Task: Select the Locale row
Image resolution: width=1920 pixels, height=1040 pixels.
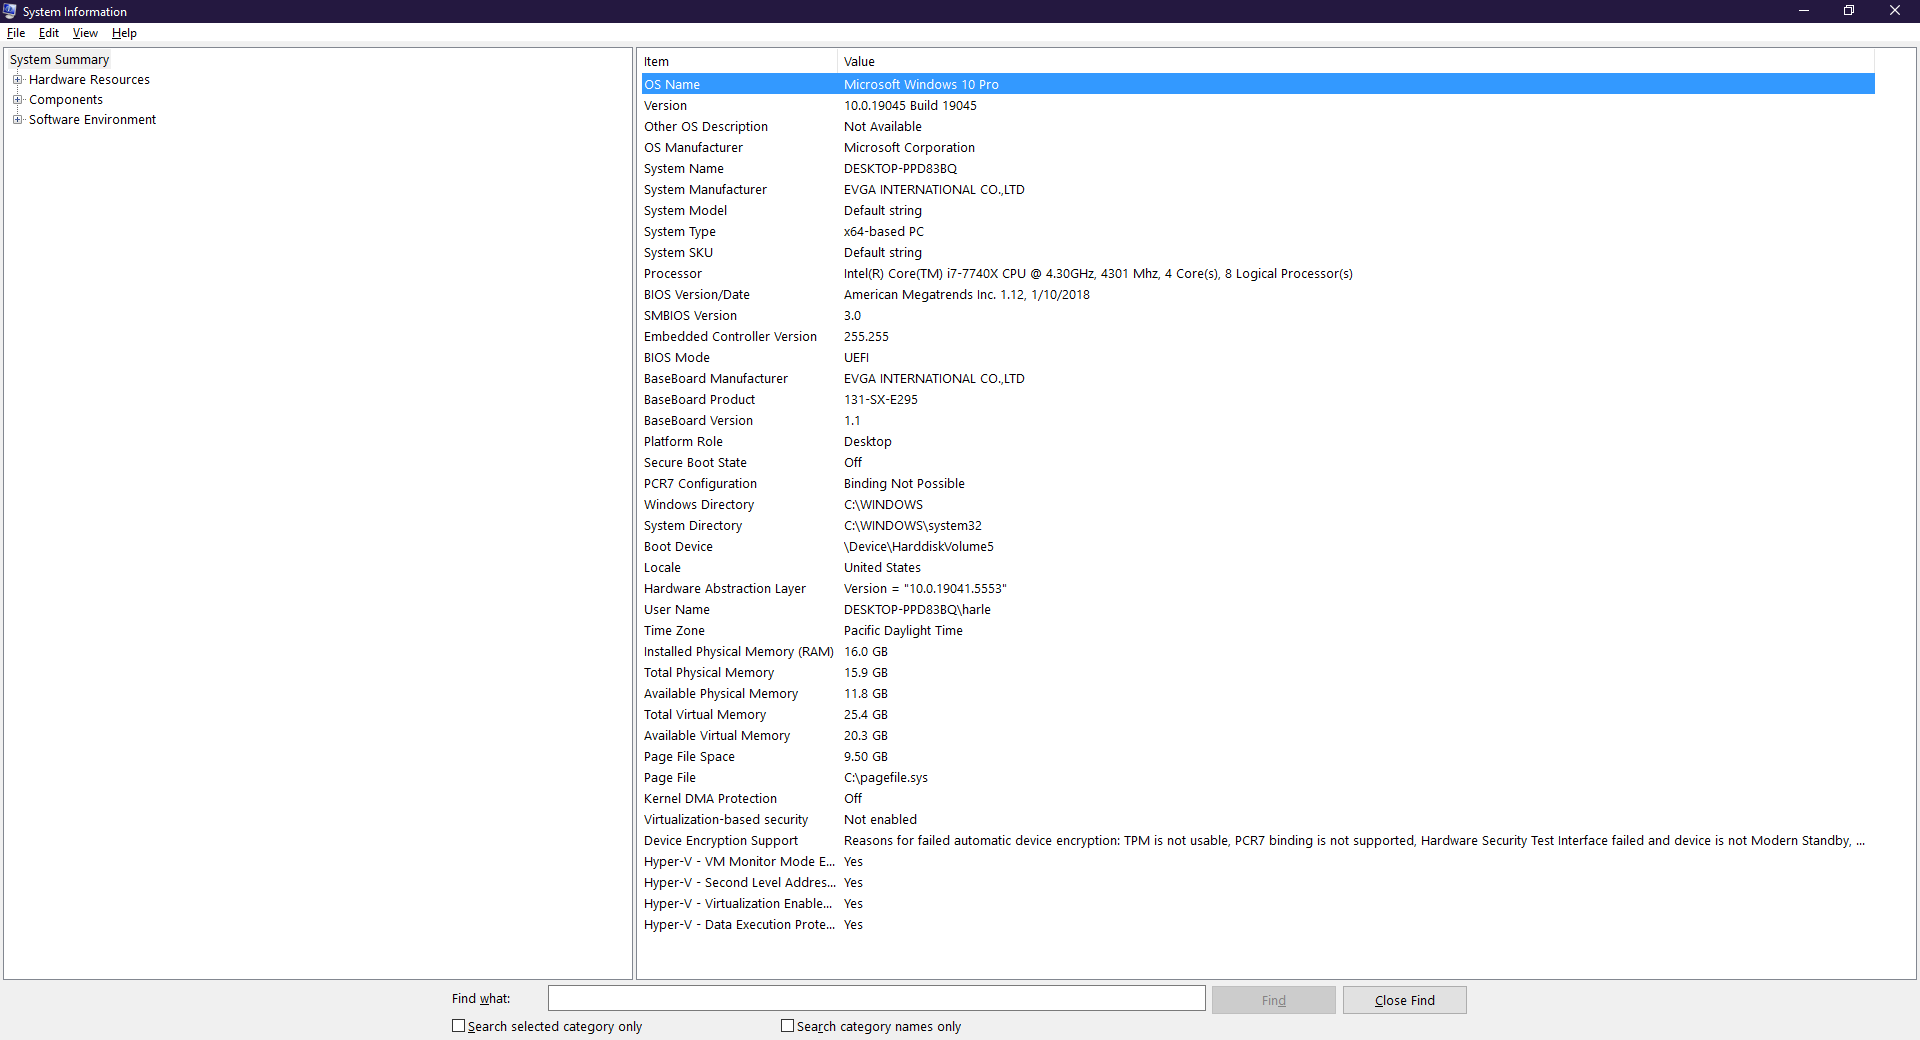Action: click(x=1258, y=568)
